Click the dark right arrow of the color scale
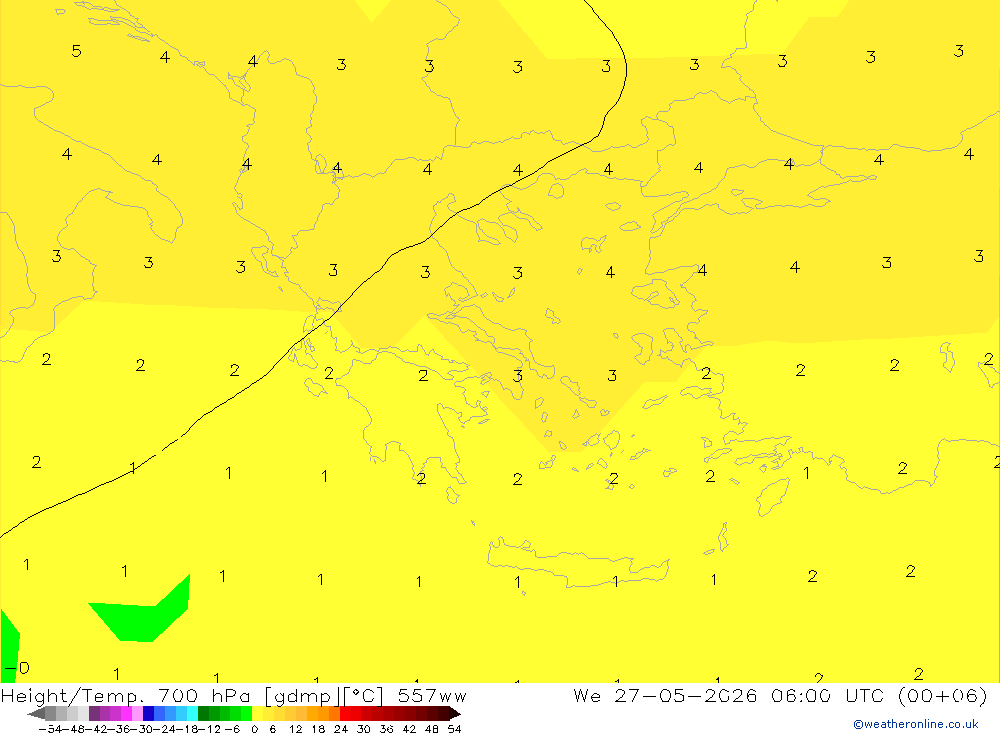 pos(455,713)
